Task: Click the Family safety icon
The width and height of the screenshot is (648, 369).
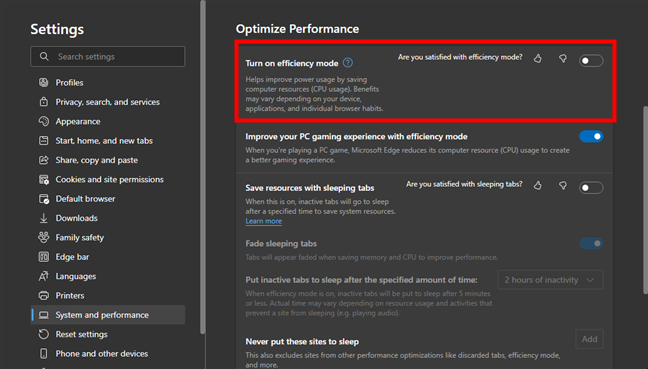Action: (x=43, y=237)
